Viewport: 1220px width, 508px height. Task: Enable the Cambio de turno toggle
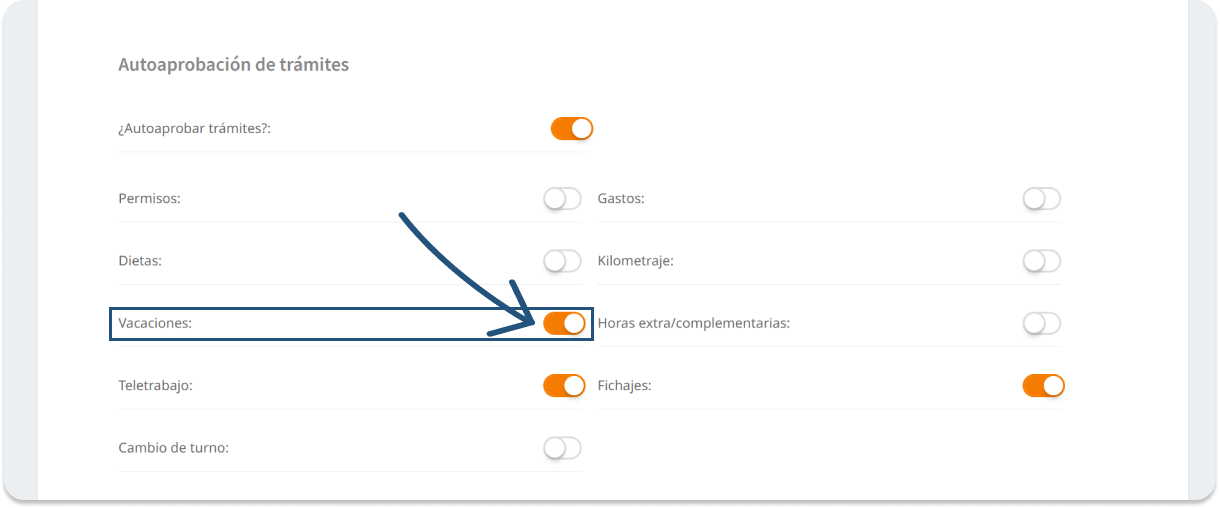[x=562, y=447]
